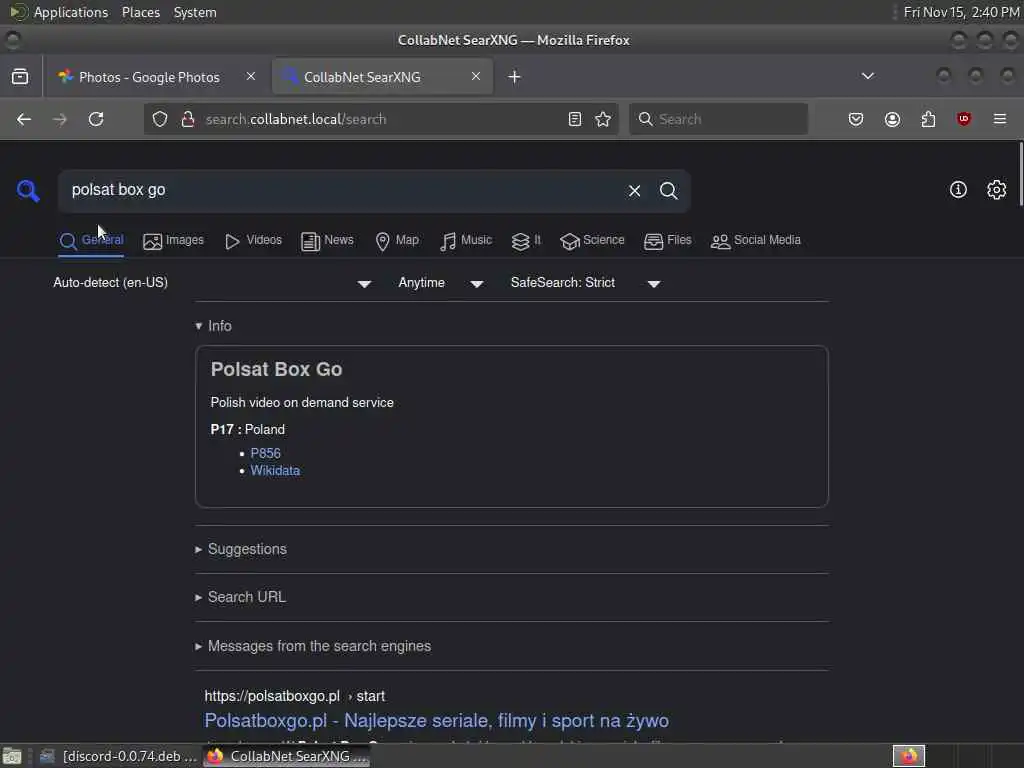Bookmark this page with the star icon
The image size is (1024, 768).
pyautogui.click(x=603, y=119)
